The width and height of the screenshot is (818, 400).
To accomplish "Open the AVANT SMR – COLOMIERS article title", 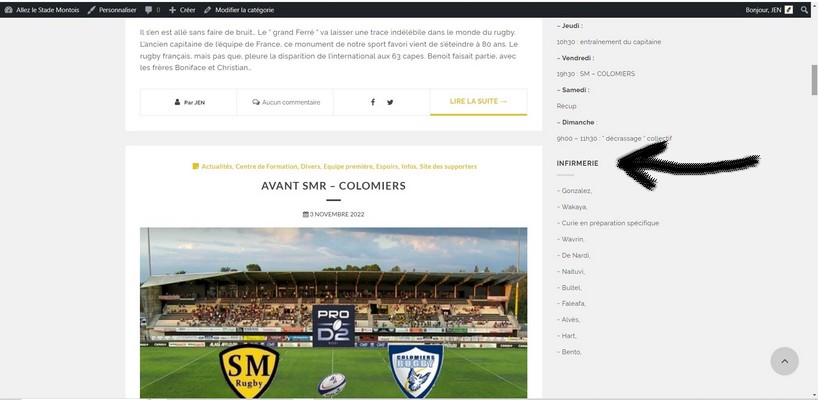I will click(333, 186).
